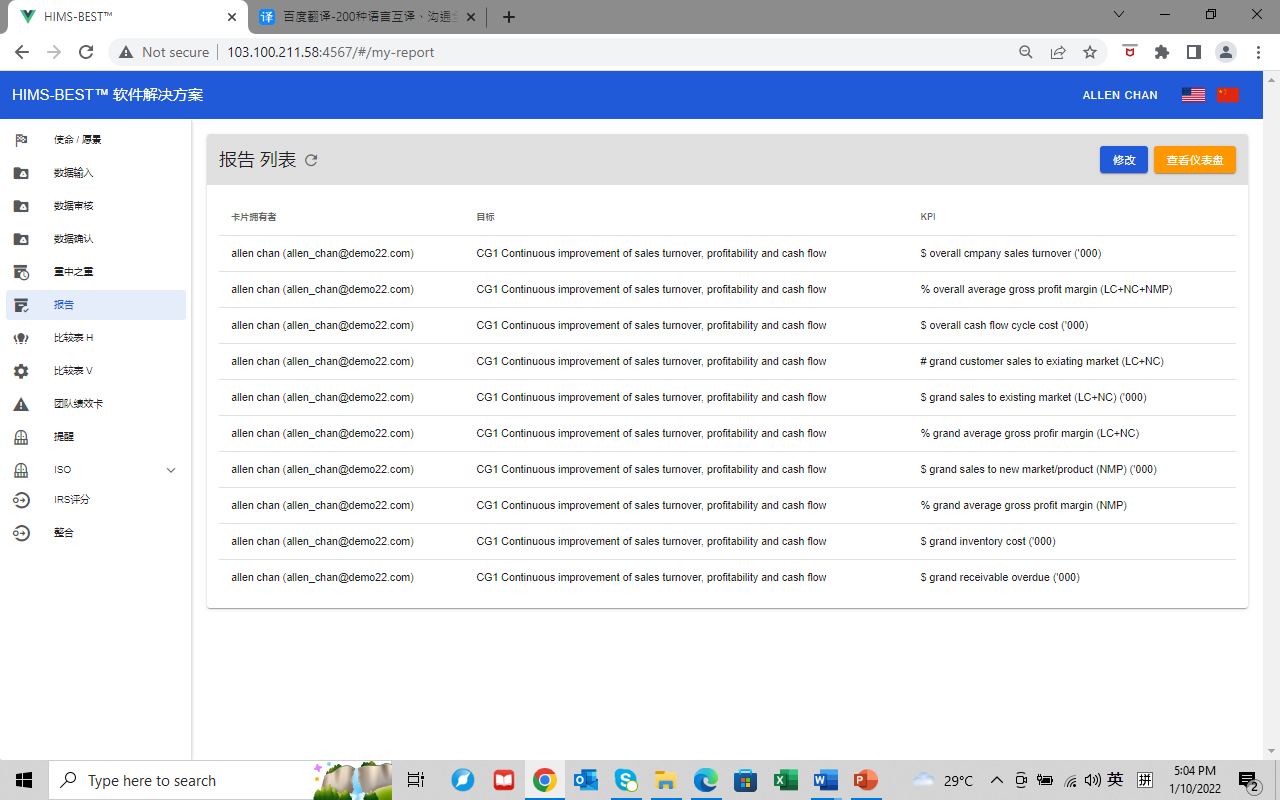Switch language using the China flag
The height and width of the screenshot is (800, 1280).
pos(1228,95)
